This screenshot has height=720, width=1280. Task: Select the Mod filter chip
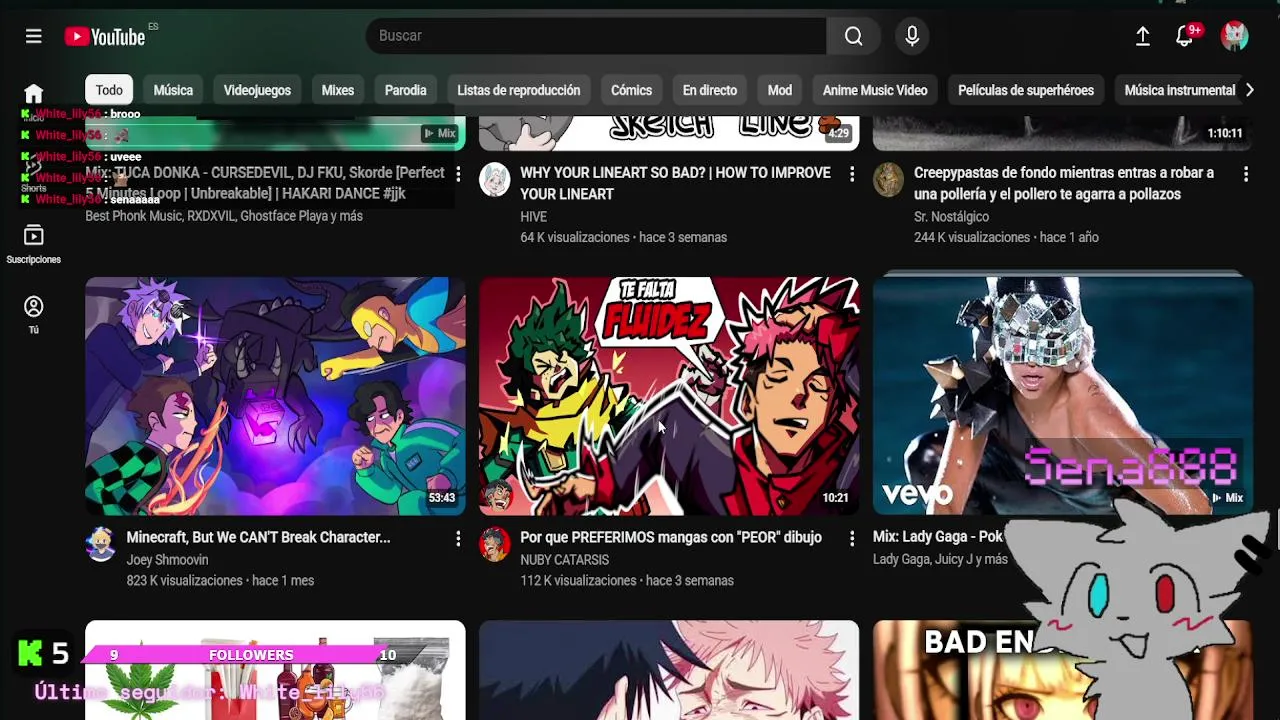[x=780, y=90]
